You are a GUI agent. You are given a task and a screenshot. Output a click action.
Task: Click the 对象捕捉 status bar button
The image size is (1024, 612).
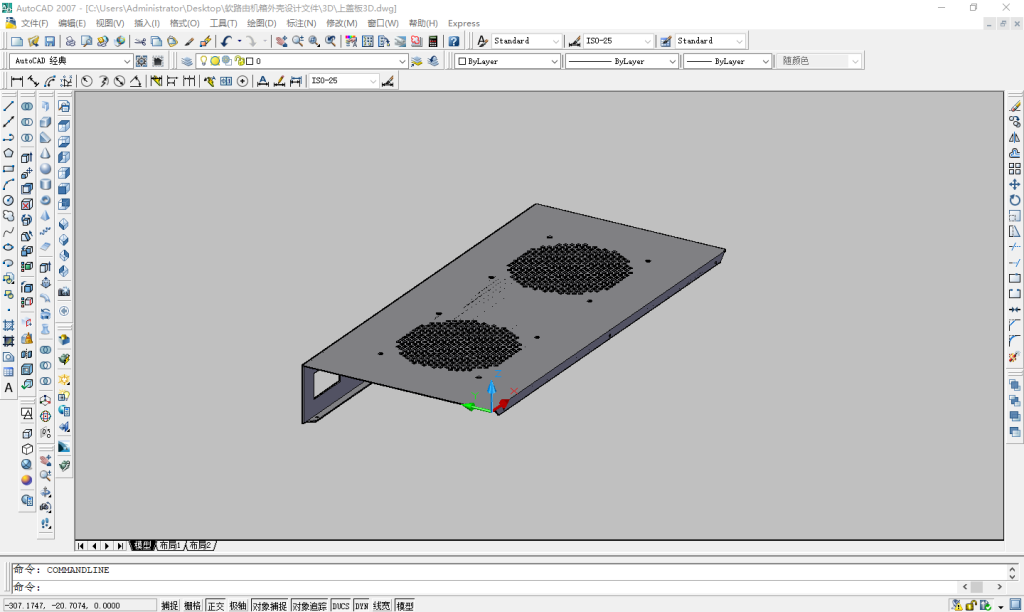pos(269,606)
